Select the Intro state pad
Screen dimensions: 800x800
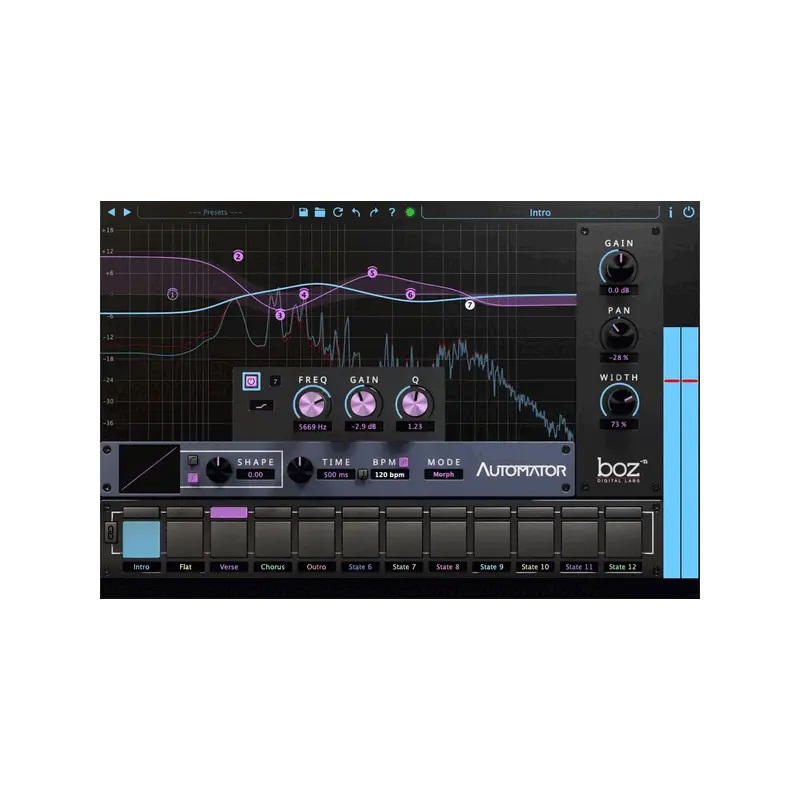(x=141, y=539)
